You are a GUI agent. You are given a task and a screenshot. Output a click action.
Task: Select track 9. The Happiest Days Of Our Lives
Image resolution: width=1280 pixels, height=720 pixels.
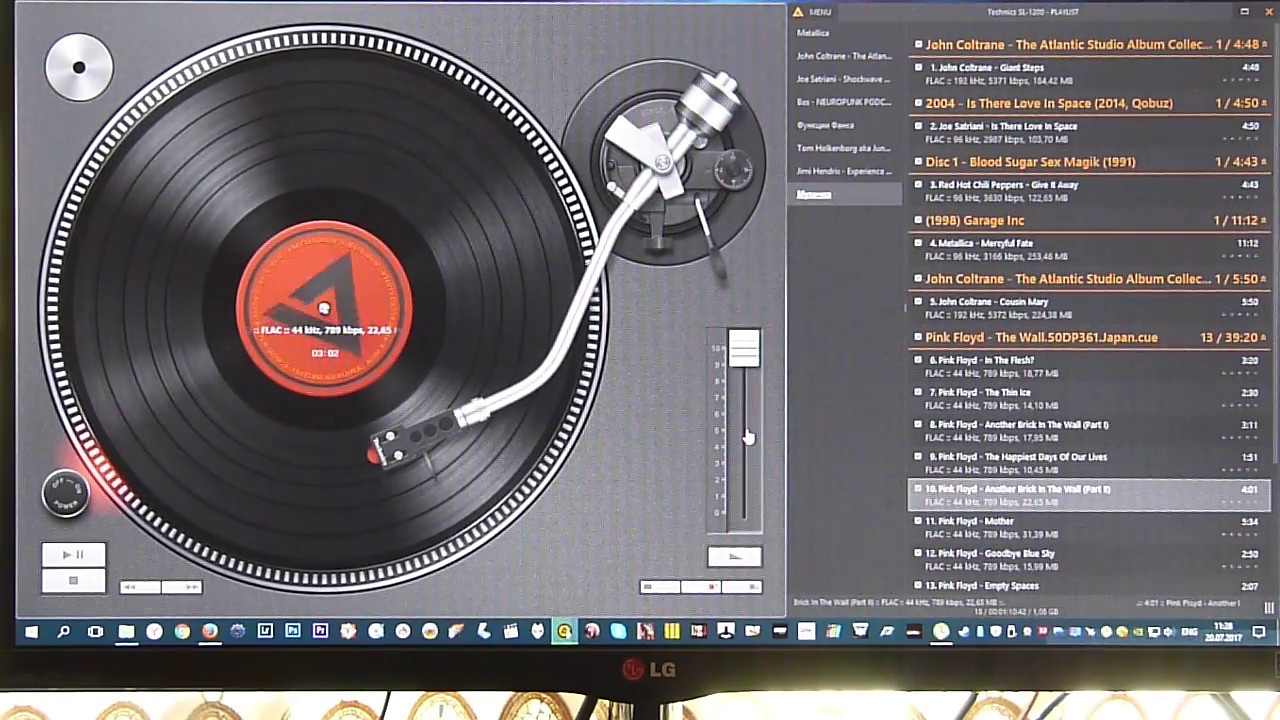[x=1089, y=463]
